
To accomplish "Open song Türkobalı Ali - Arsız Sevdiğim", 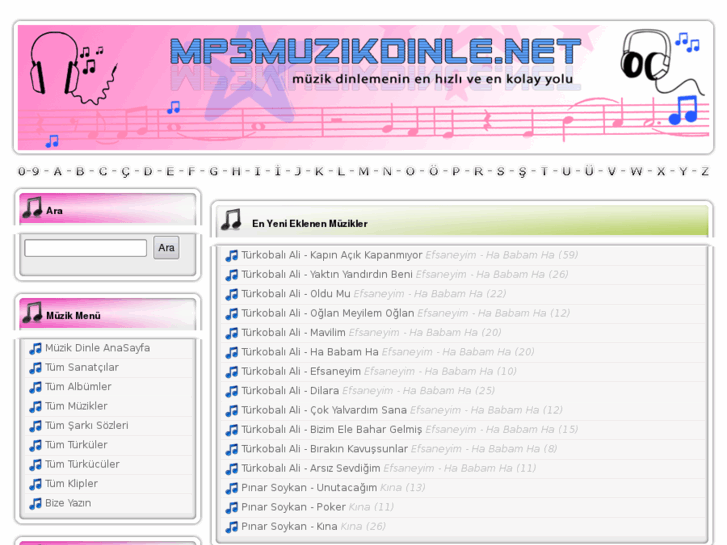I will pyautogui.click(x=311, y=468).
